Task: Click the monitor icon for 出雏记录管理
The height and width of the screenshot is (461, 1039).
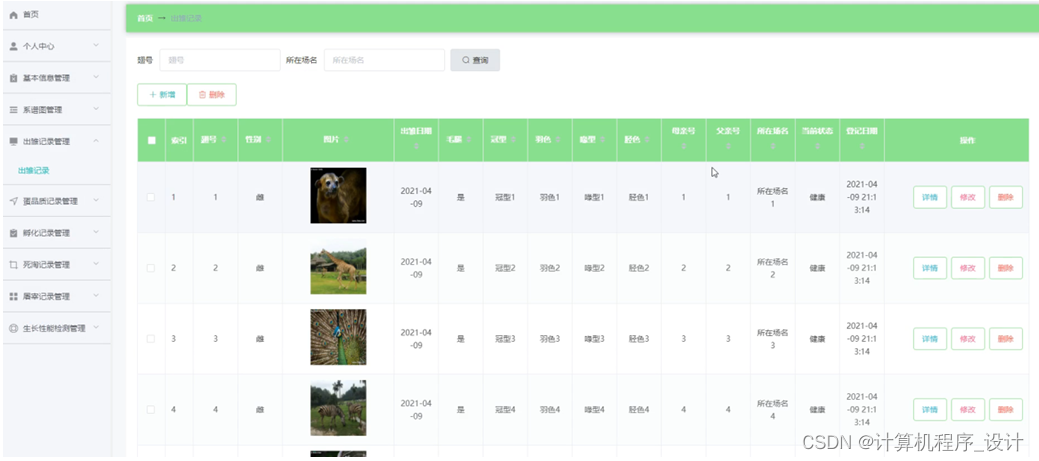Action: tap(13, 141)
